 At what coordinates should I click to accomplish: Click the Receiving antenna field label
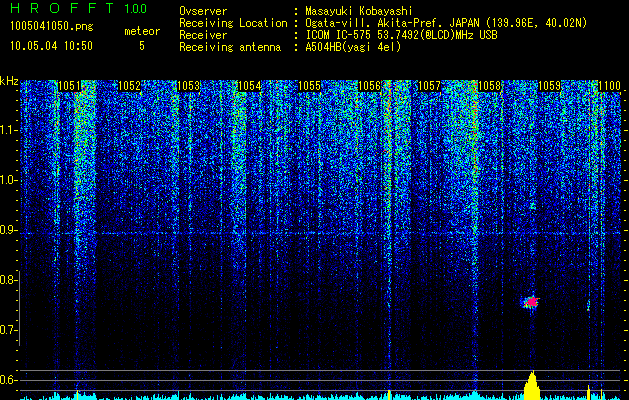pos(230,47)
